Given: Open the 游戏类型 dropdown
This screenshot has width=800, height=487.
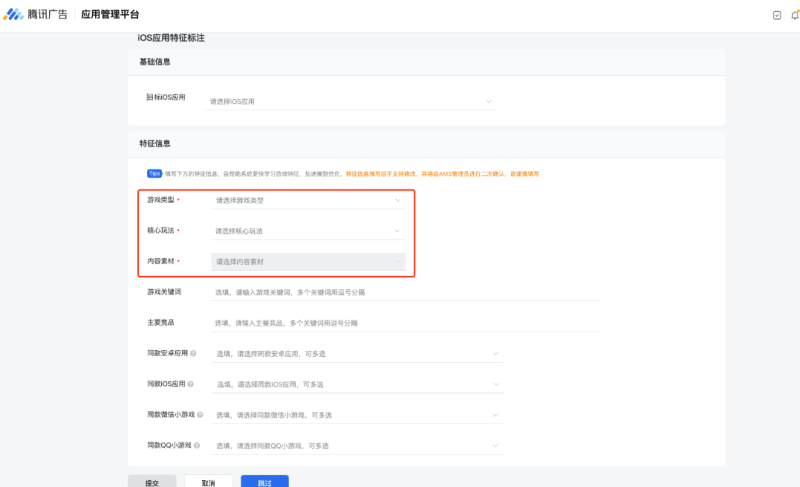Looking at the screenshot, I should click(x=308, y=200).
